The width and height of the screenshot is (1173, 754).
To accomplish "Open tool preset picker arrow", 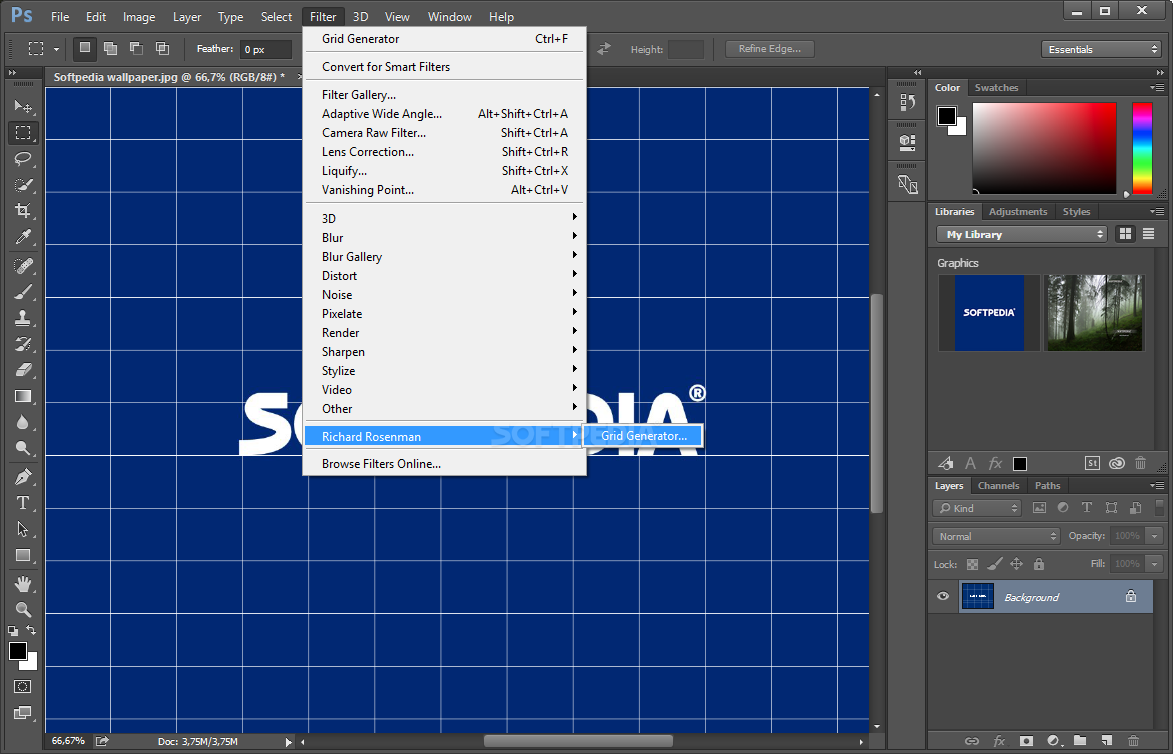I will [x=56, y=49].
